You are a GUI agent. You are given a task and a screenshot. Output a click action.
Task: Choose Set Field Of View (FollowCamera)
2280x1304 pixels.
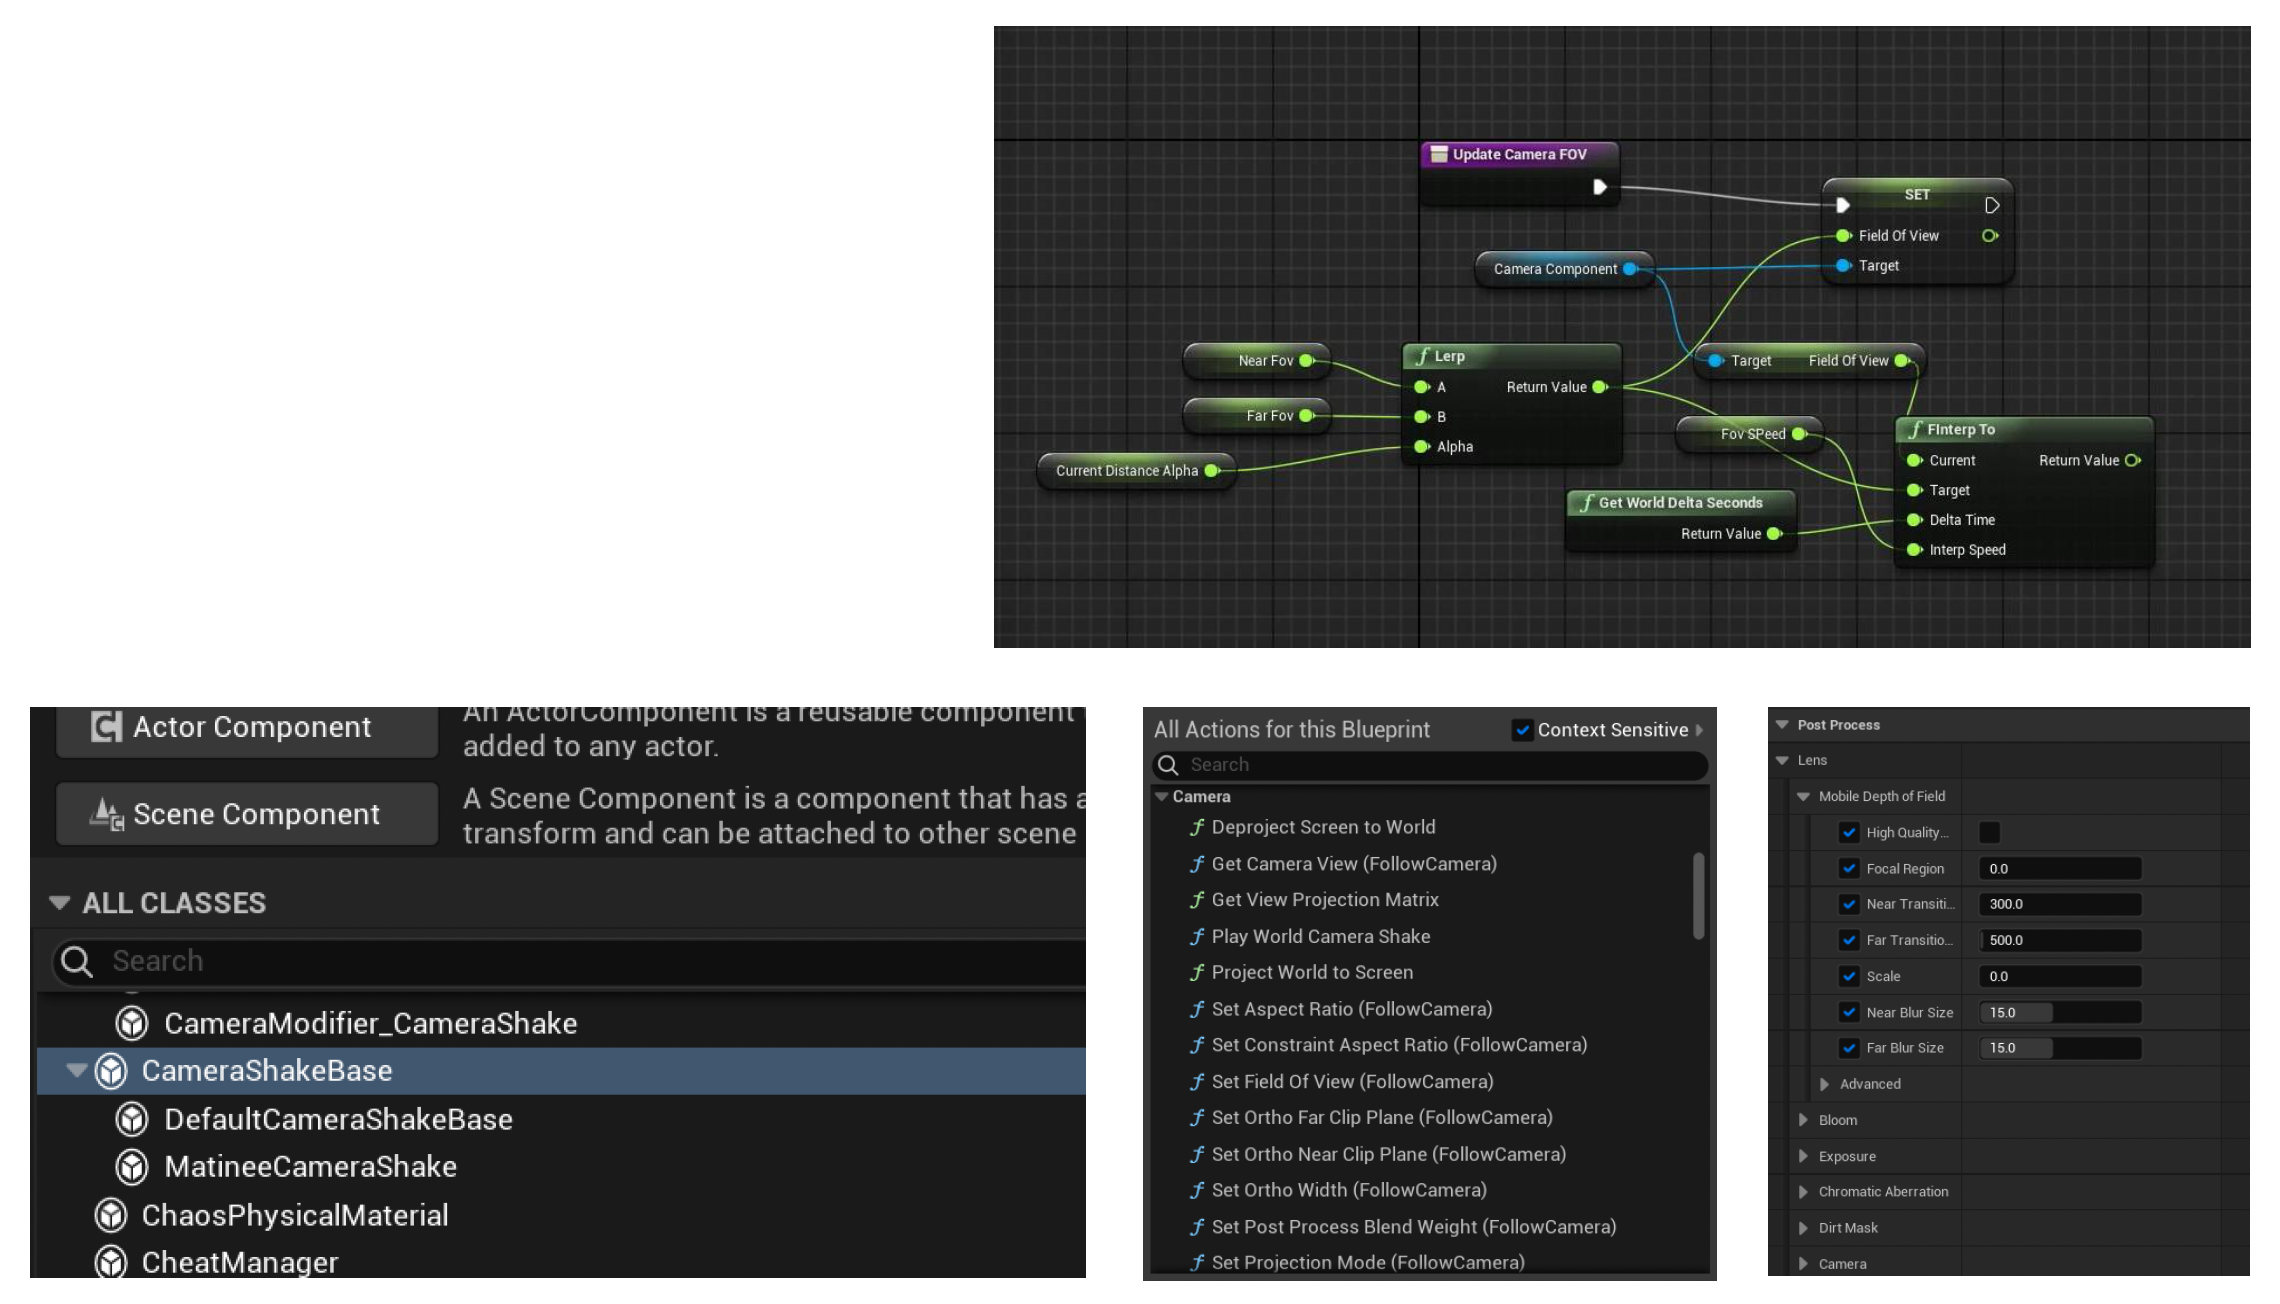coord(1352,1081)
